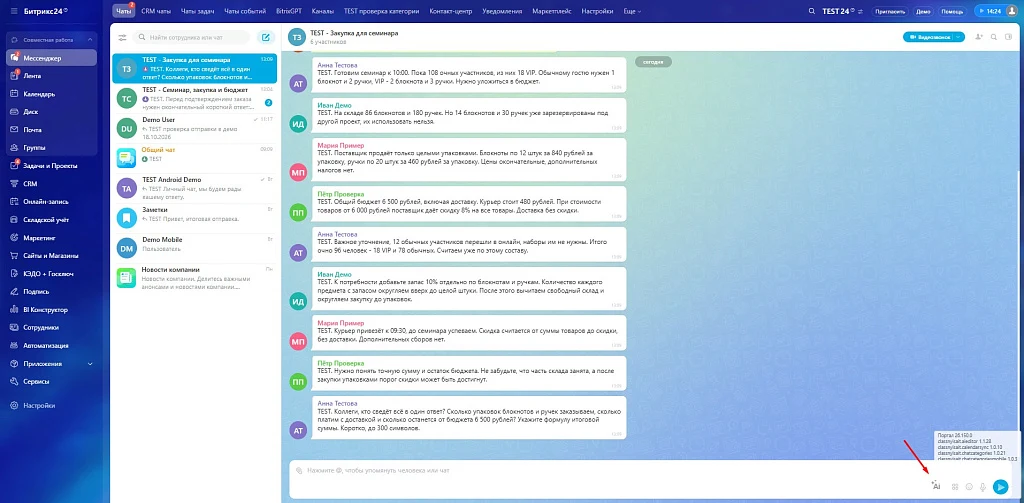
Task: Open the Demo Mobile chat
Action: pos(195,248)
